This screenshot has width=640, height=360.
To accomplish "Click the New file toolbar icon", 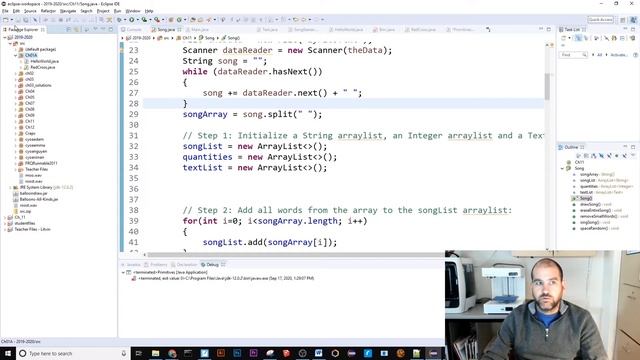I will pos(6,20).
